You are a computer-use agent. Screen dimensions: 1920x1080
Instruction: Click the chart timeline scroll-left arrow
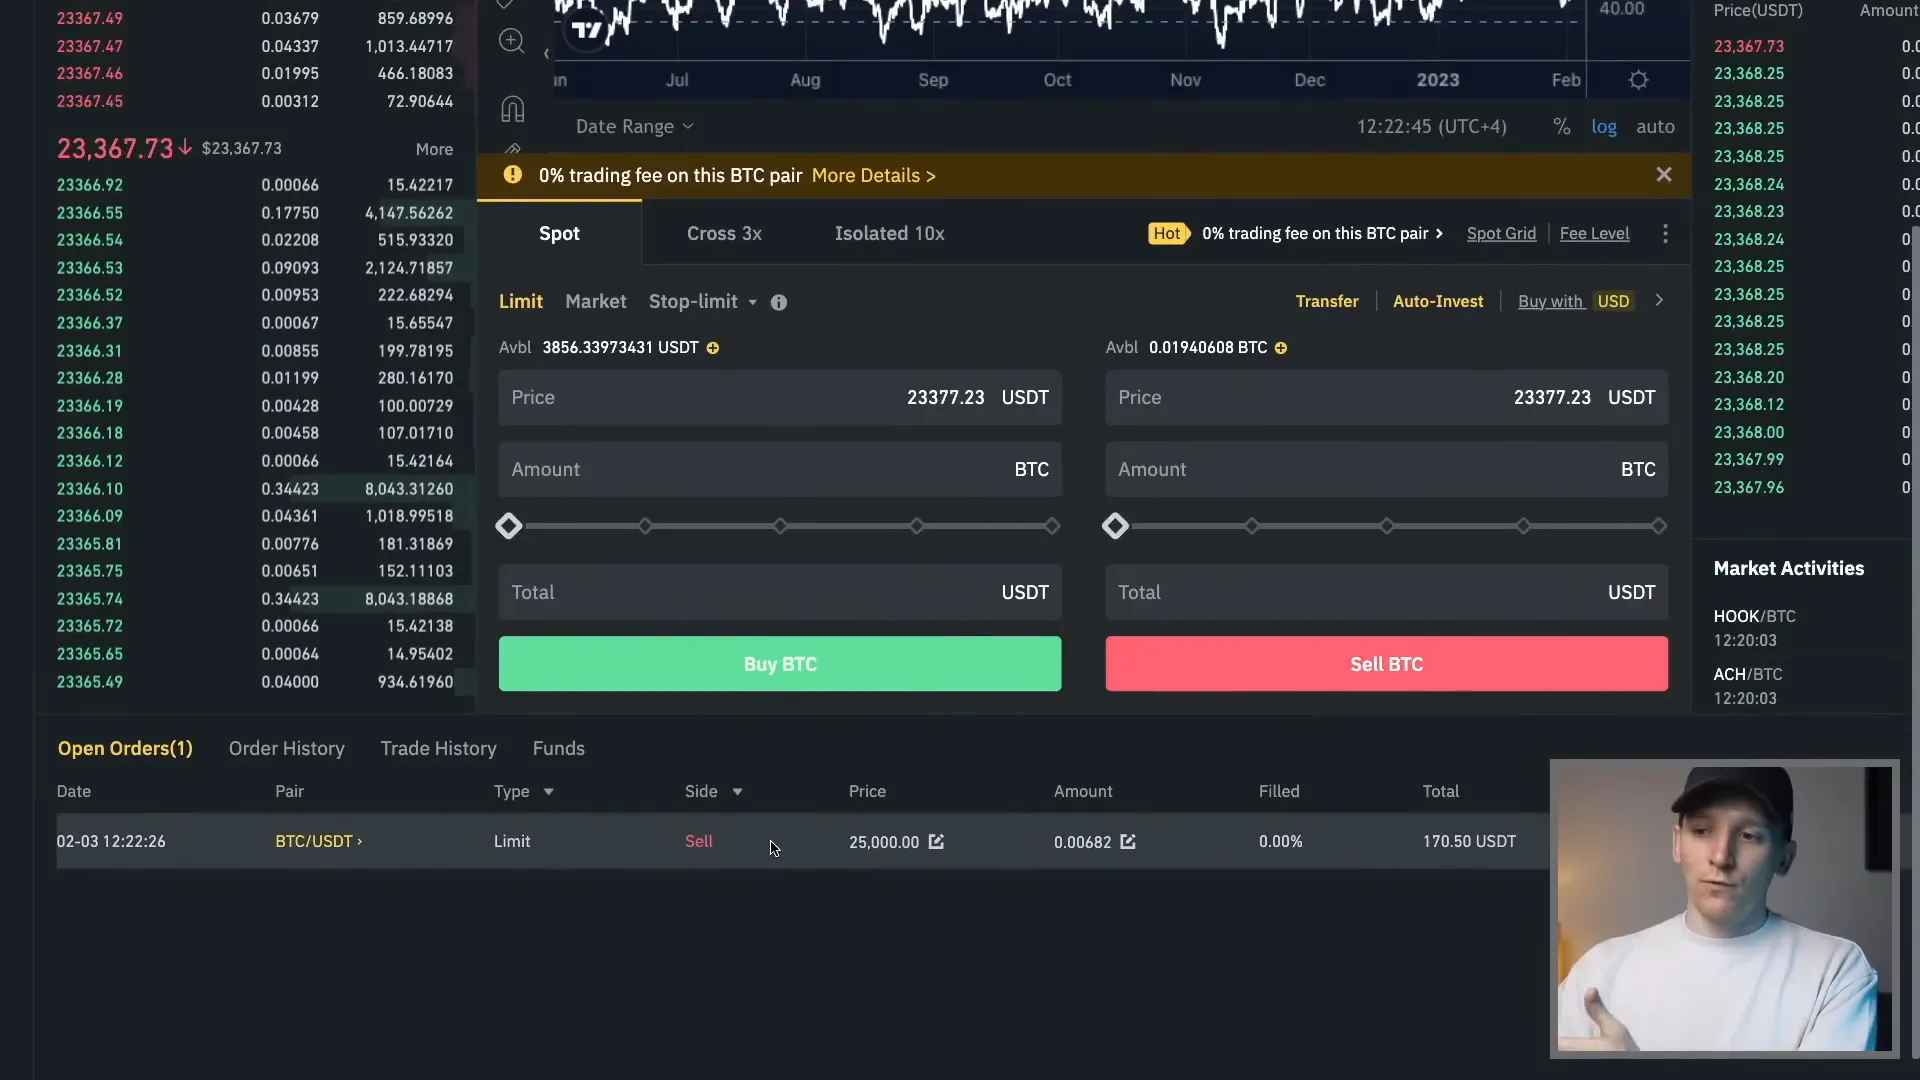click(546, 53)
